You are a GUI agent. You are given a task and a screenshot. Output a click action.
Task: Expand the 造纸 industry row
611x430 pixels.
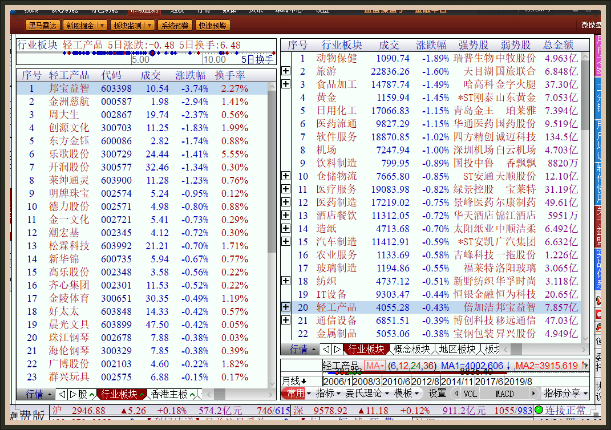click(x=286, y=228)
